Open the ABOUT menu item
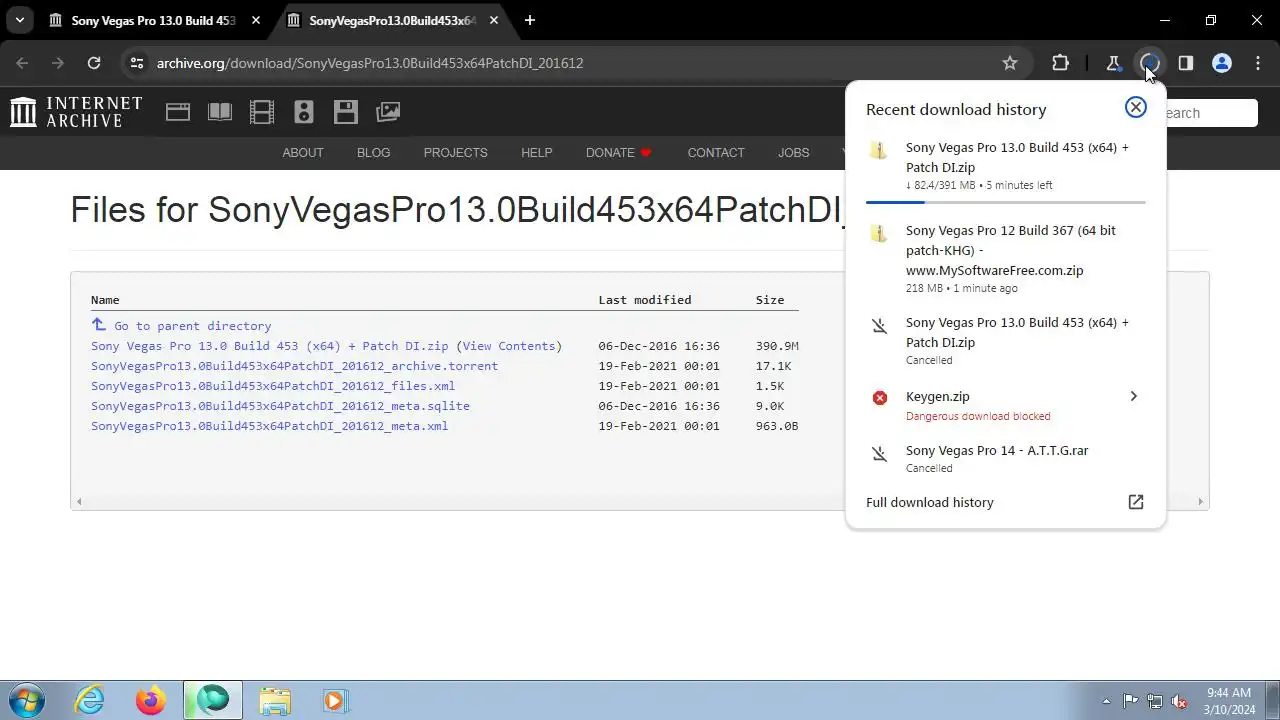The width and height of the screenshot is (1280, 720). [303, 152]
